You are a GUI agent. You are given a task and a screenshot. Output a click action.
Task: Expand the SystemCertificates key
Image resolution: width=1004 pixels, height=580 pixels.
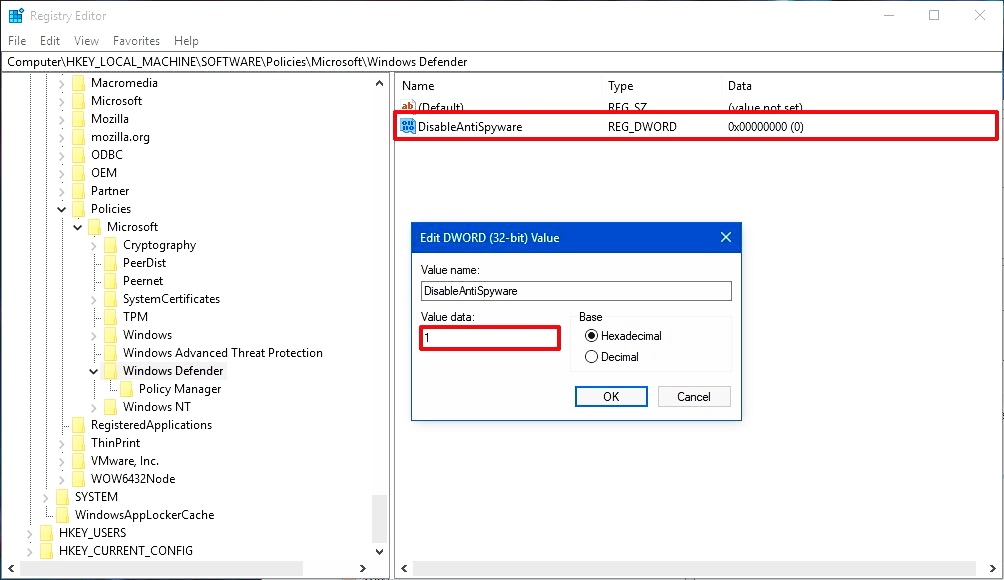click(93, 299)
